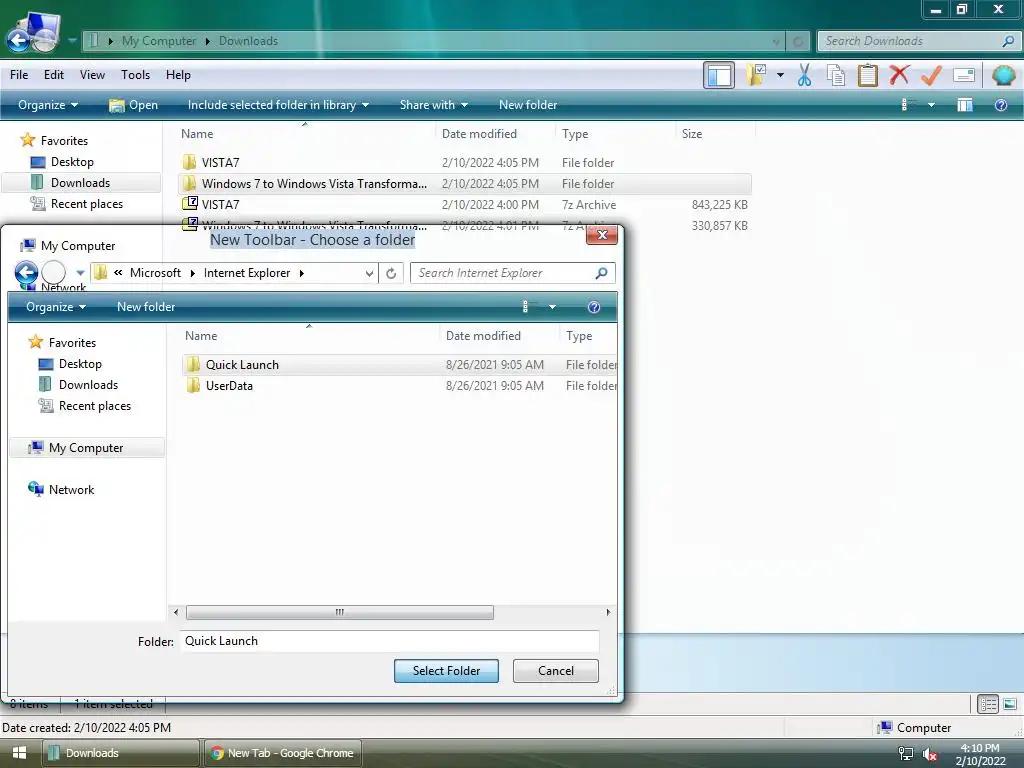Click the Search Internet Explorer field

click(513, 273)
